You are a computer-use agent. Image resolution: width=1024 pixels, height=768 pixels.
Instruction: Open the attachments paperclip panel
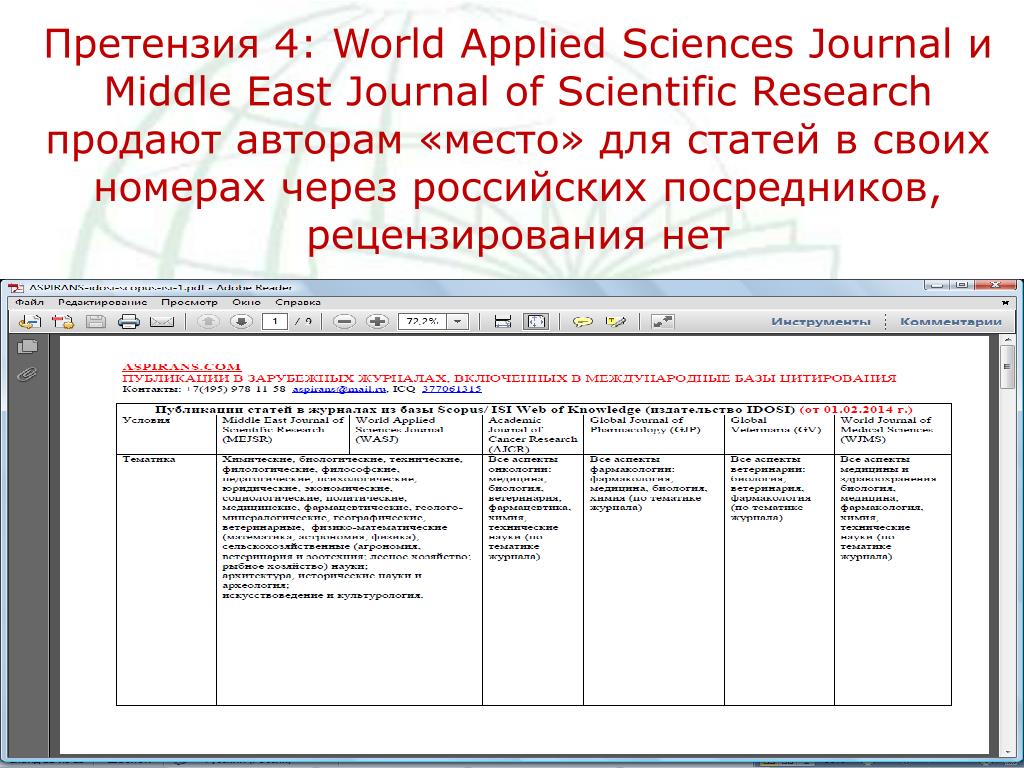(x=27, y=375)
